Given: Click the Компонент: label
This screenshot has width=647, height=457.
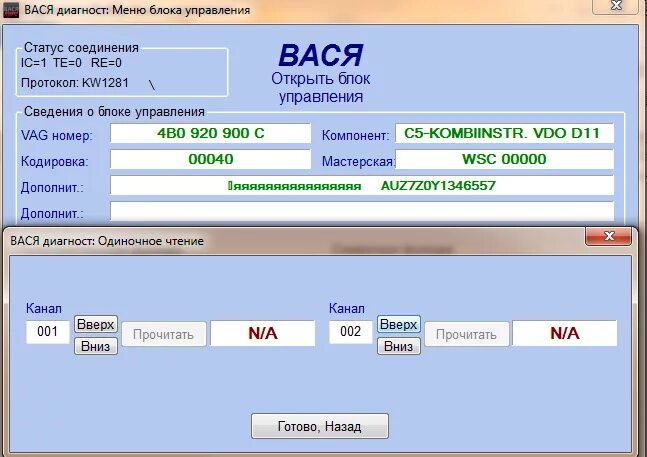Looking at the screenshot, I should tap(355, 135).
